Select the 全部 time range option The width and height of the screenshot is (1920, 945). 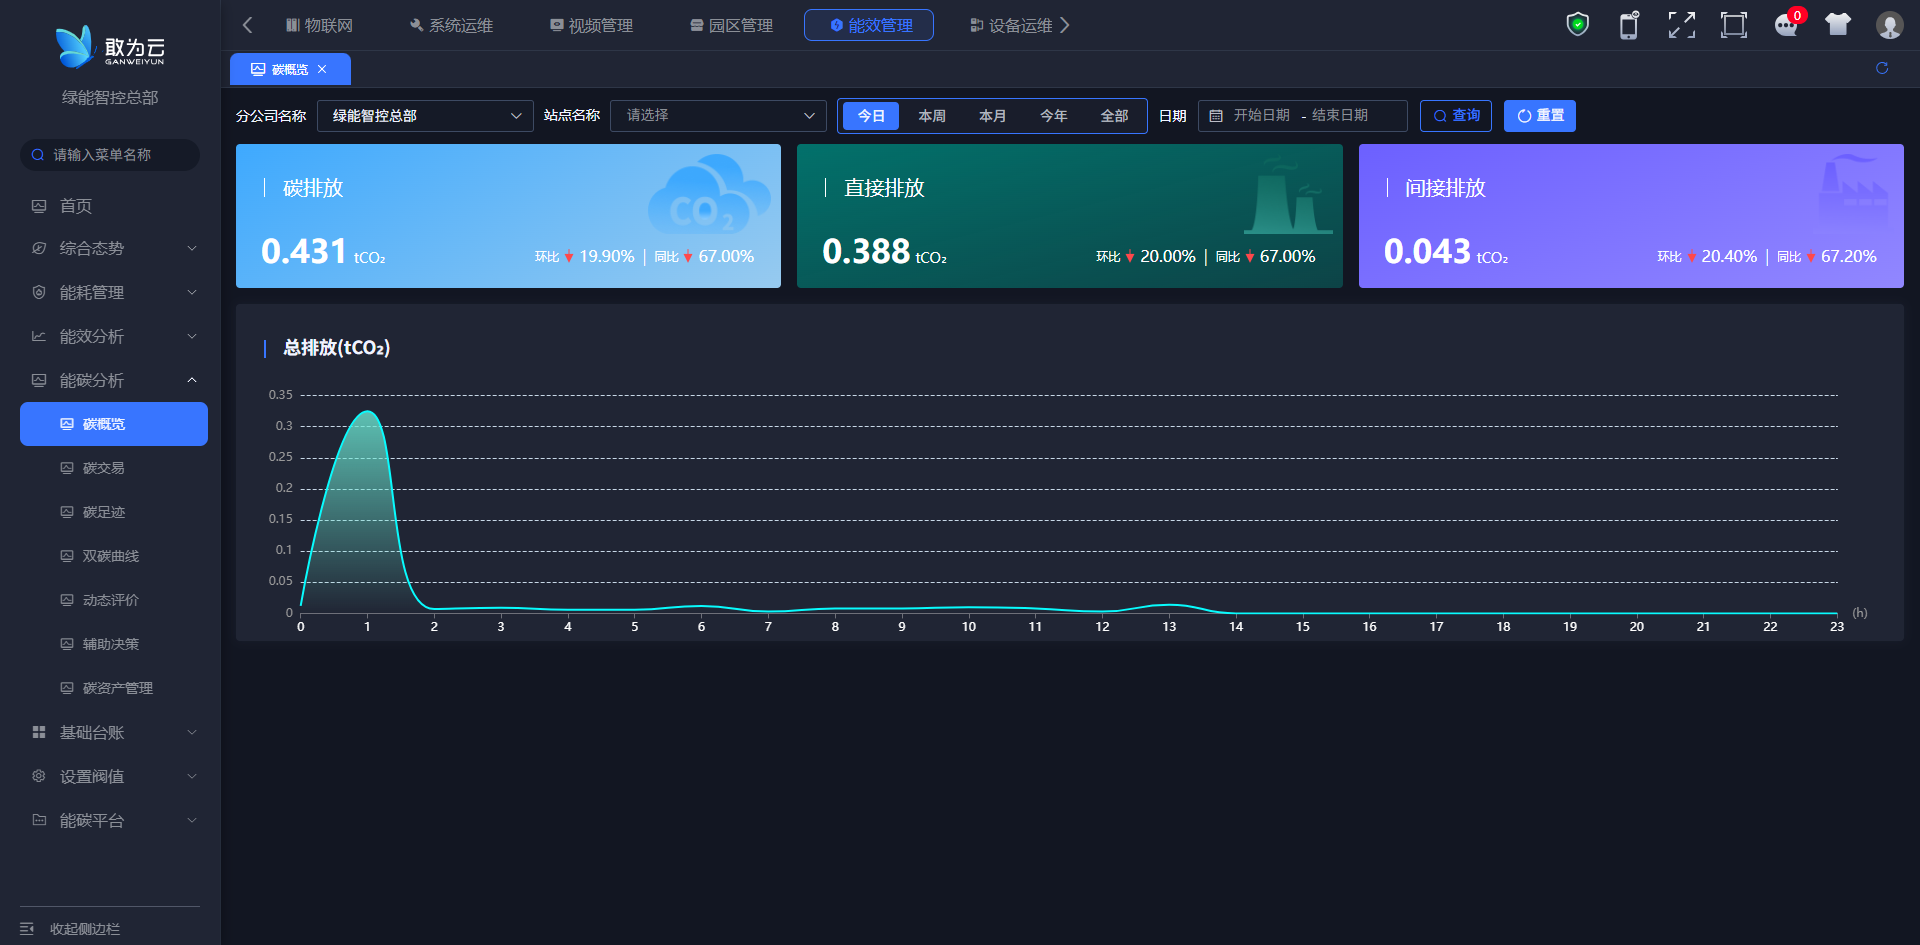[x=1114, y=116]
